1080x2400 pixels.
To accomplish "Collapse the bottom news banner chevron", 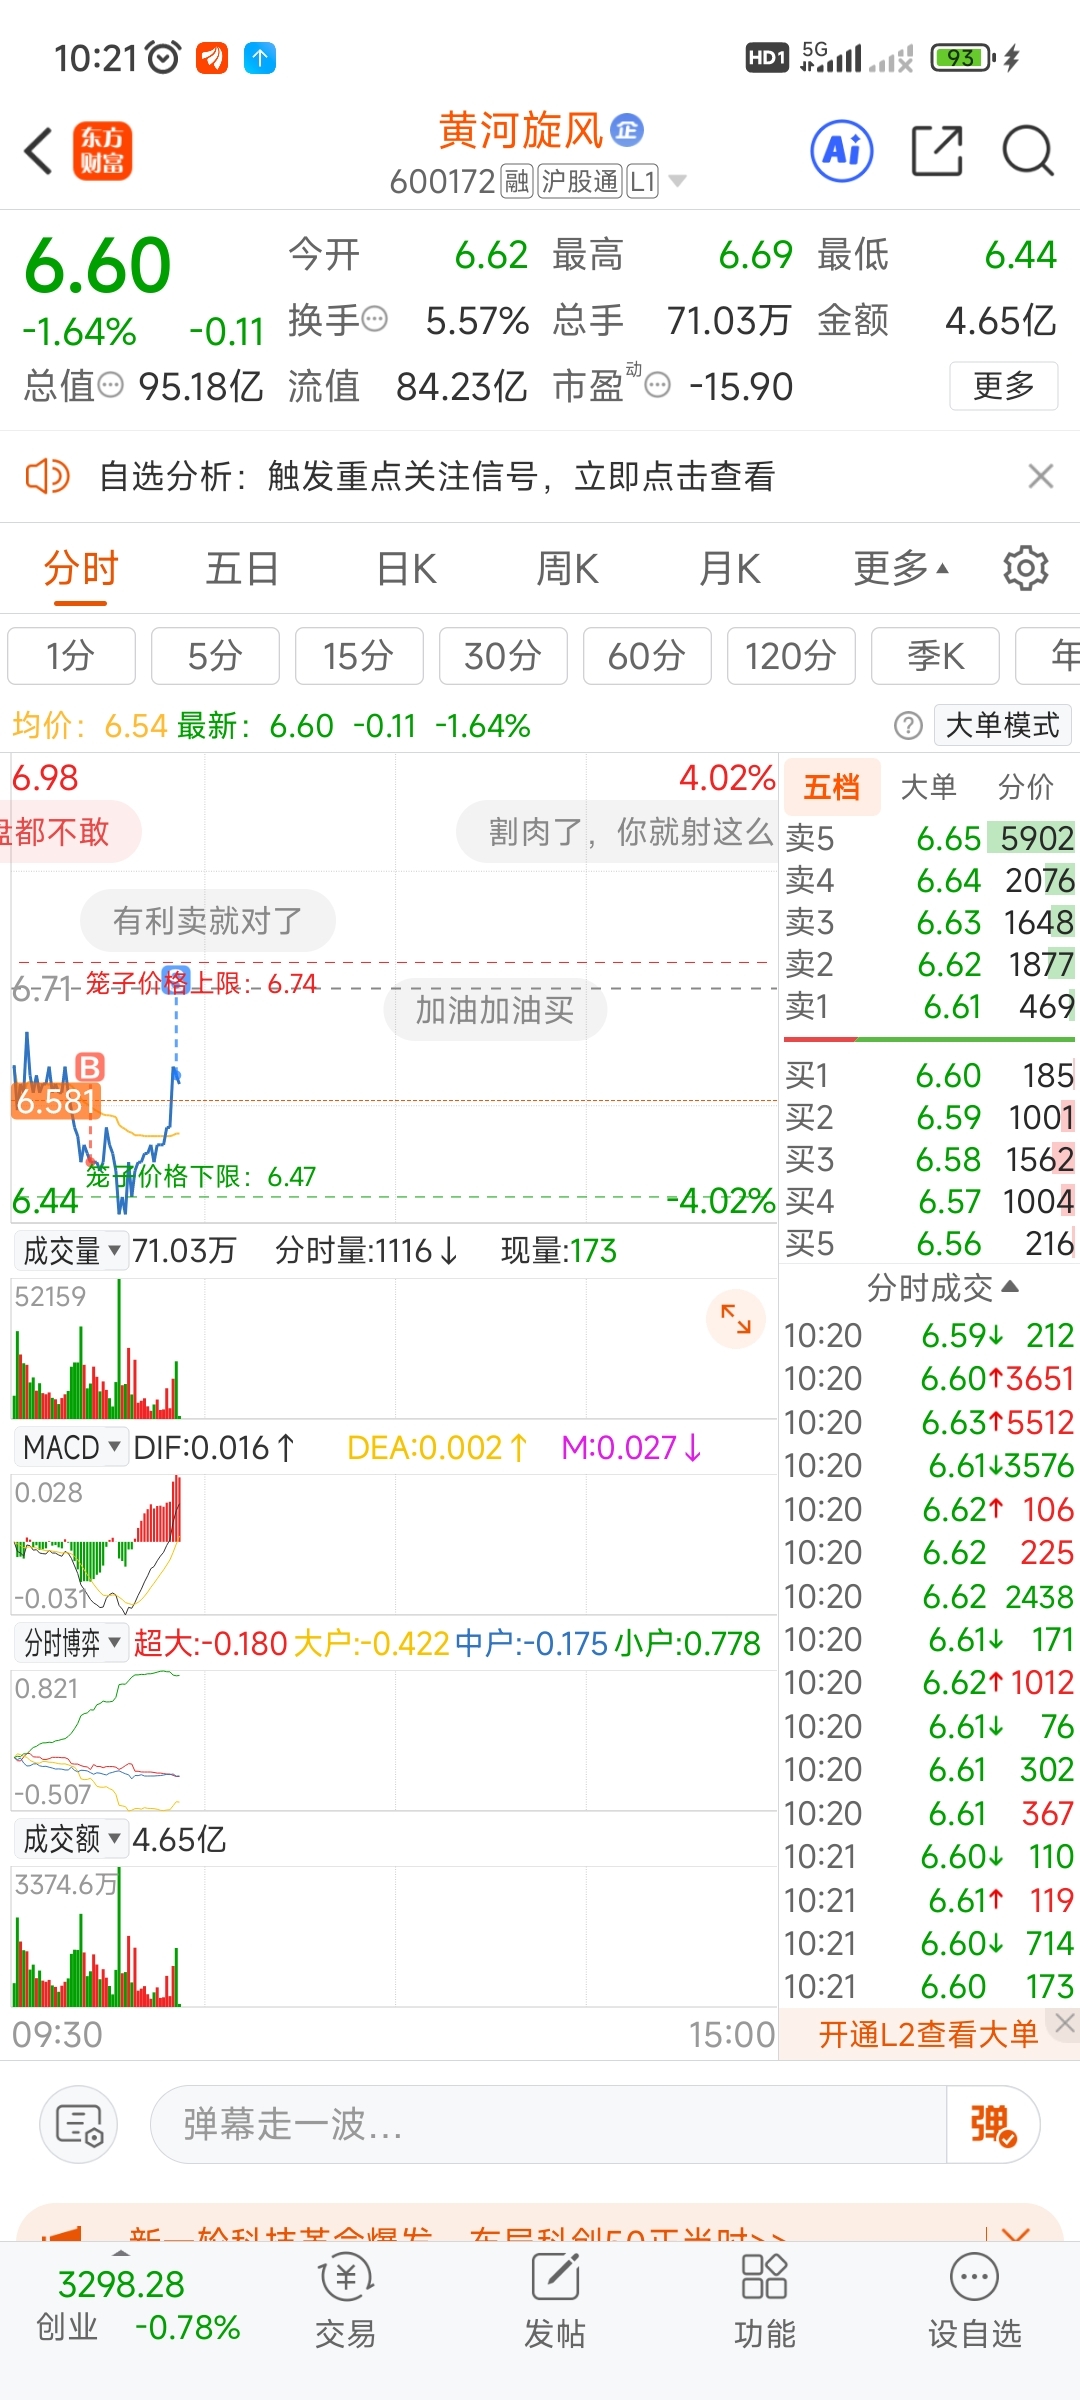I will (1015, 2232).
